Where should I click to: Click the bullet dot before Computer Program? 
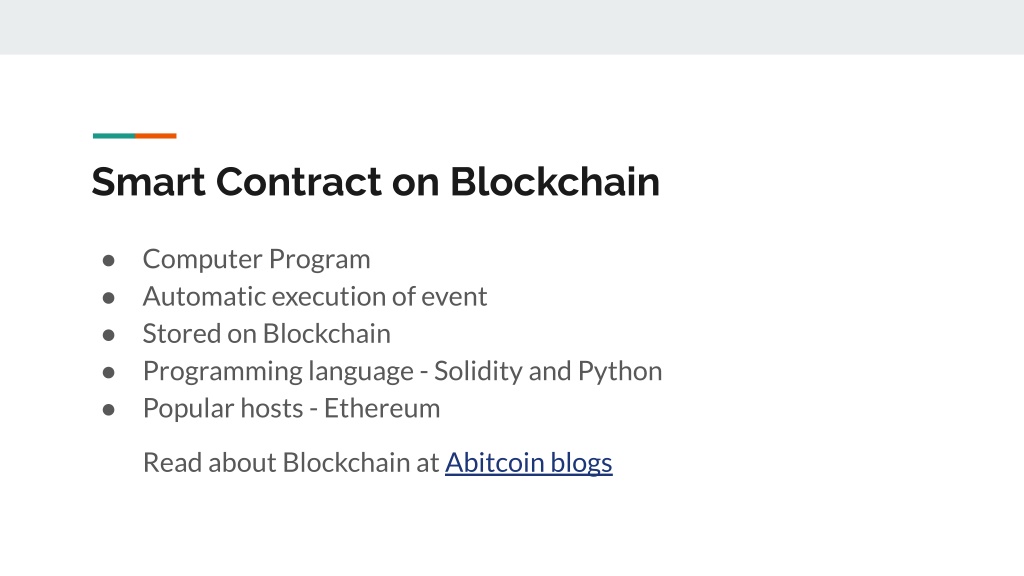point(108,261)
